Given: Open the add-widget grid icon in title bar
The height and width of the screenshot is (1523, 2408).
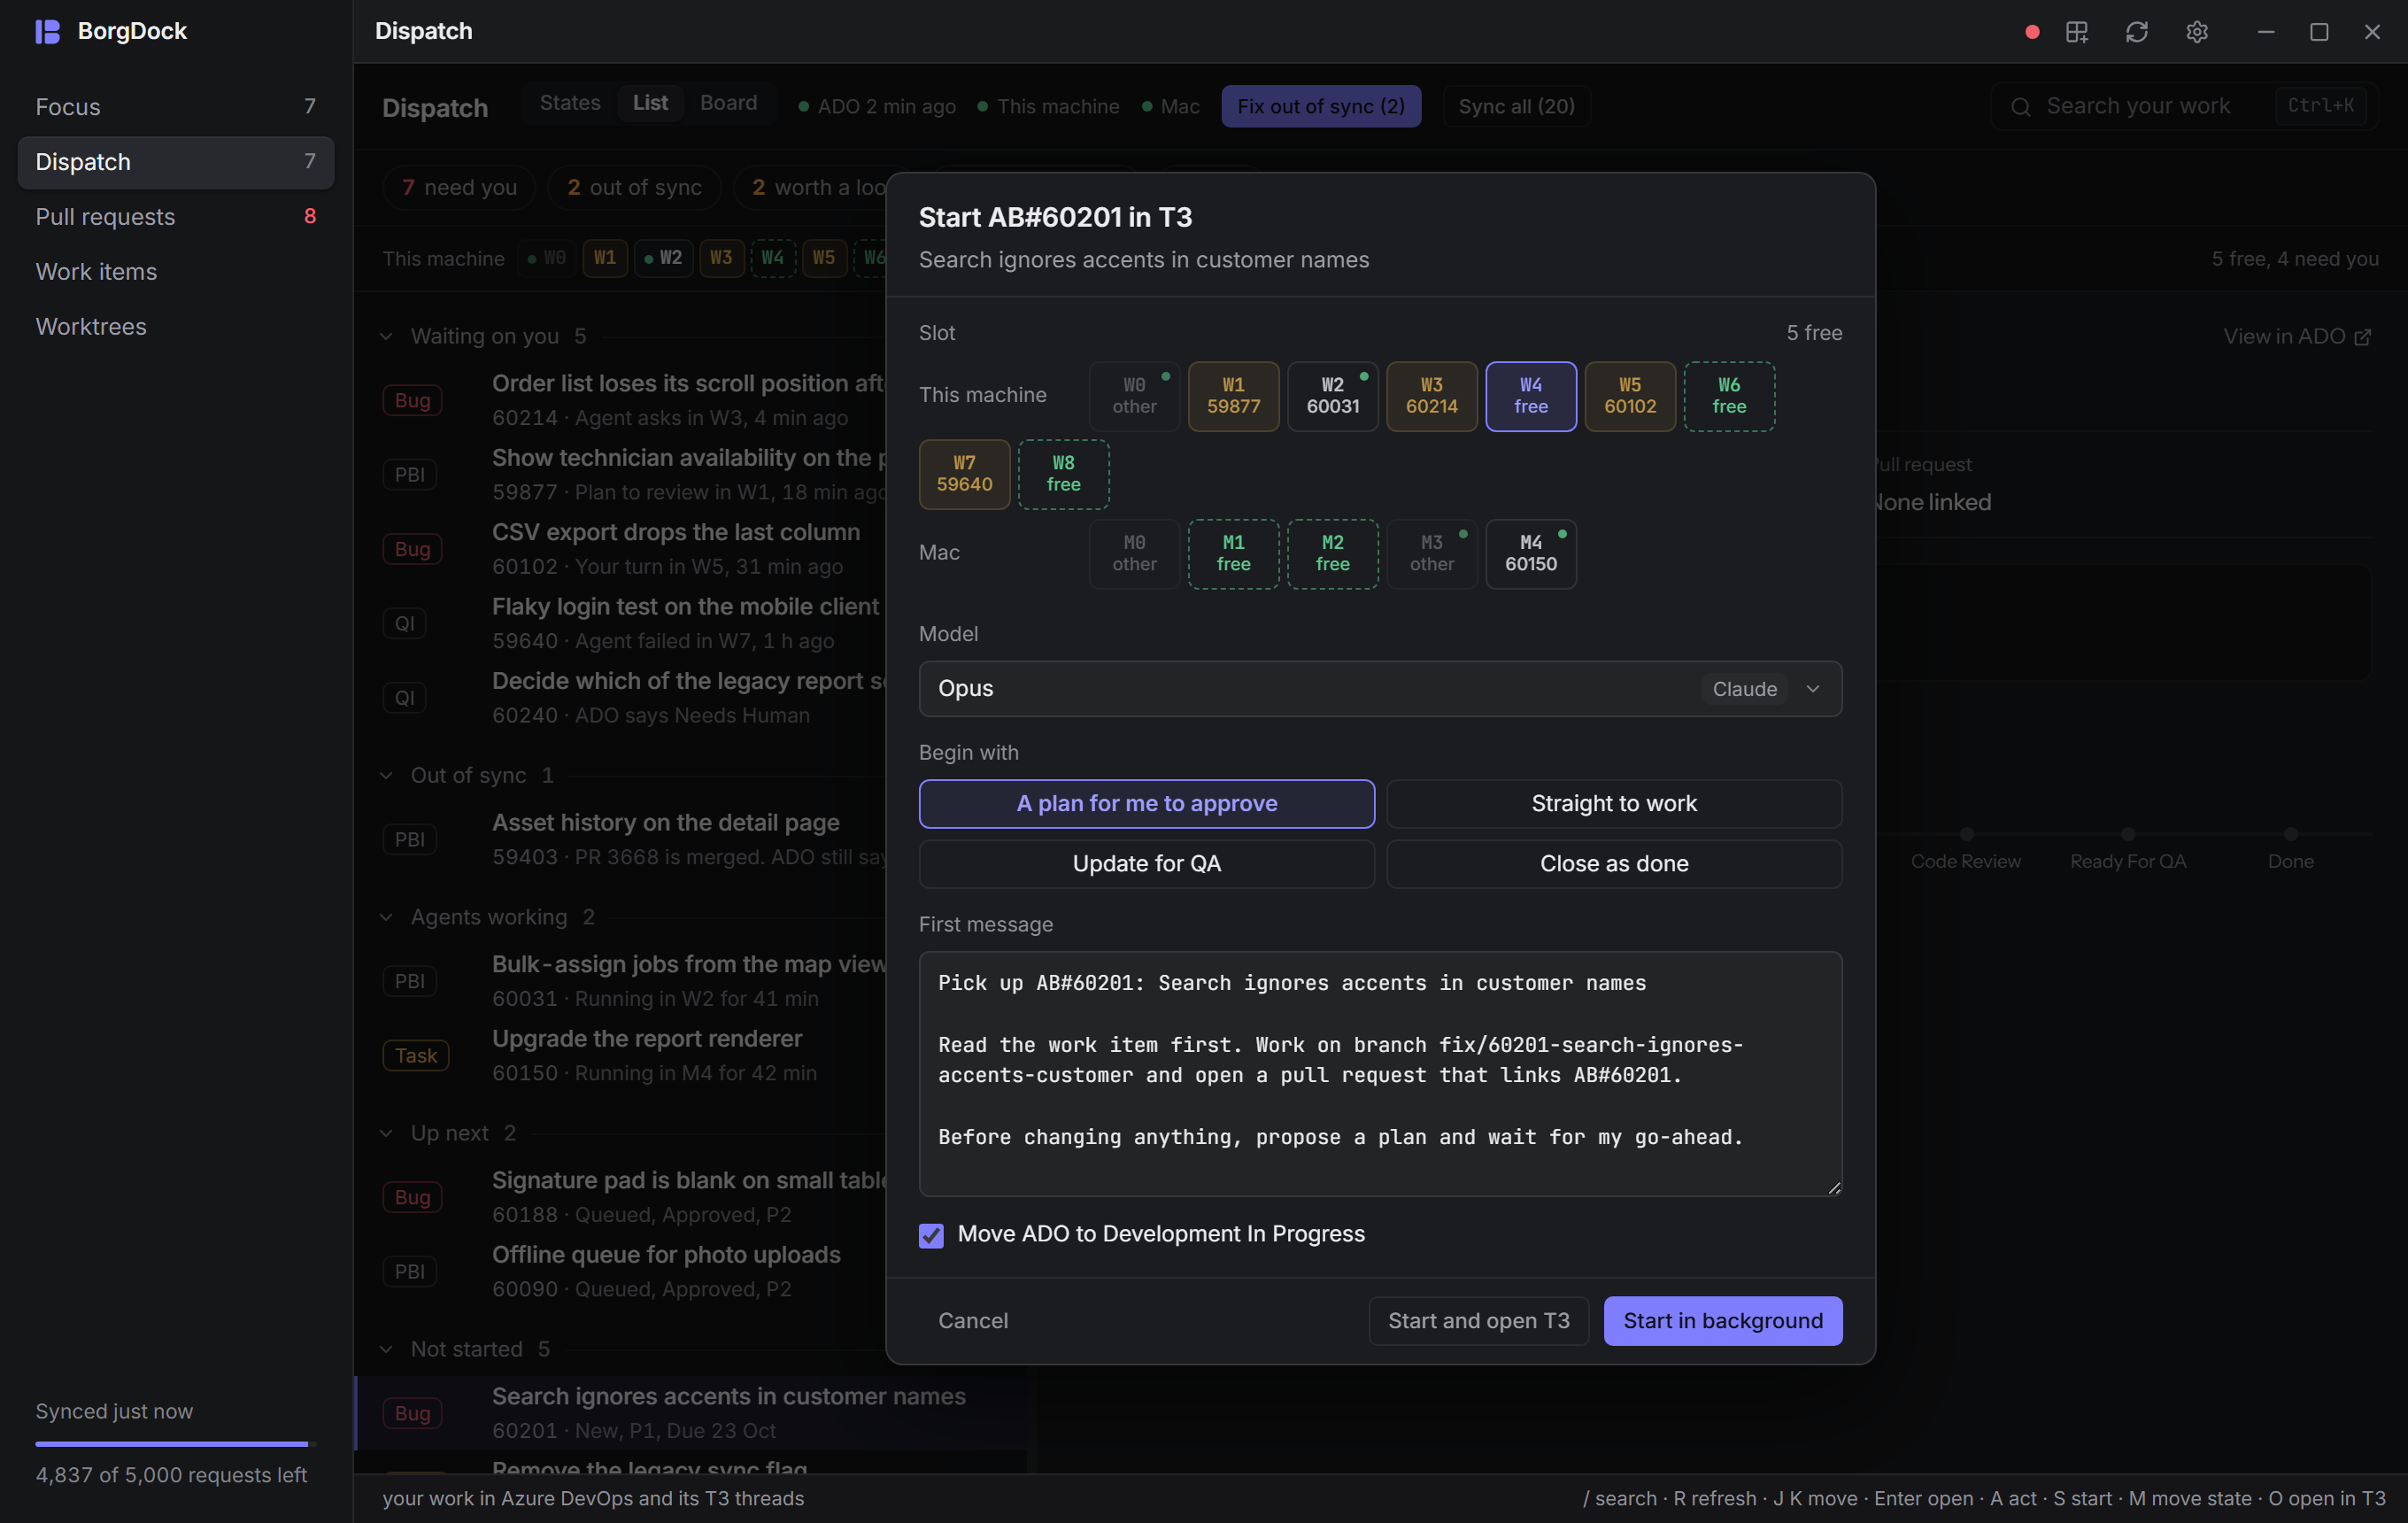Looking at the screenshot, I should (2077, 32).
